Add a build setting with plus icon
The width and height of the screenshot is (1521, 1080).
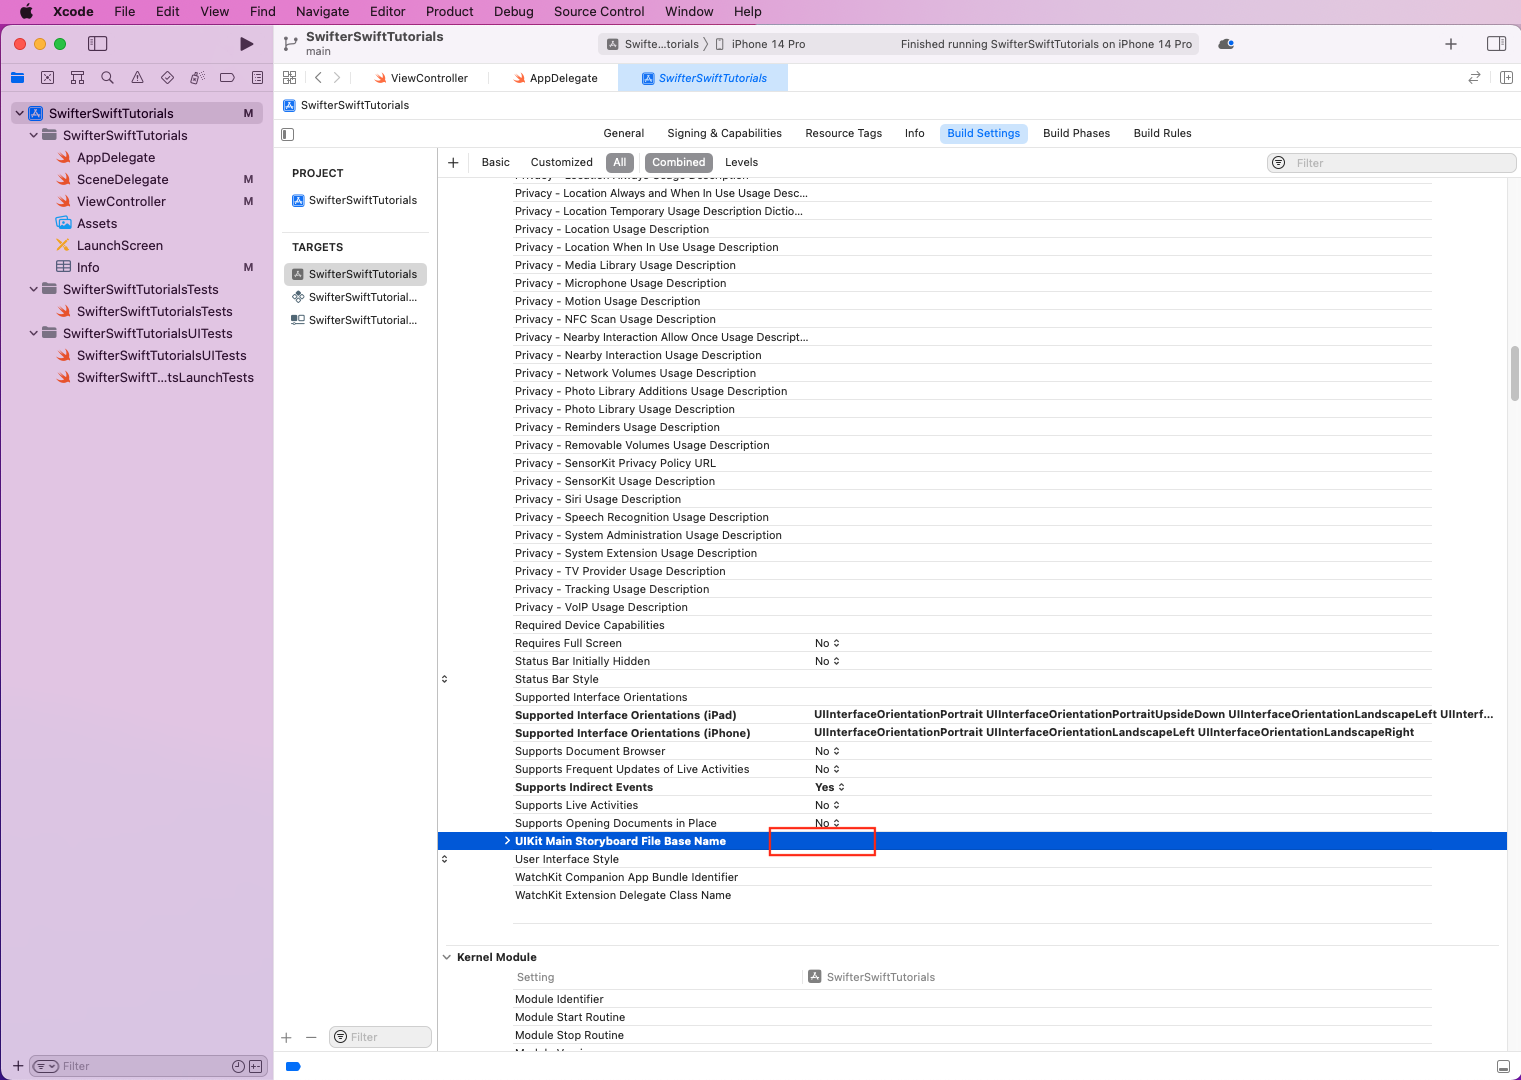453,162
